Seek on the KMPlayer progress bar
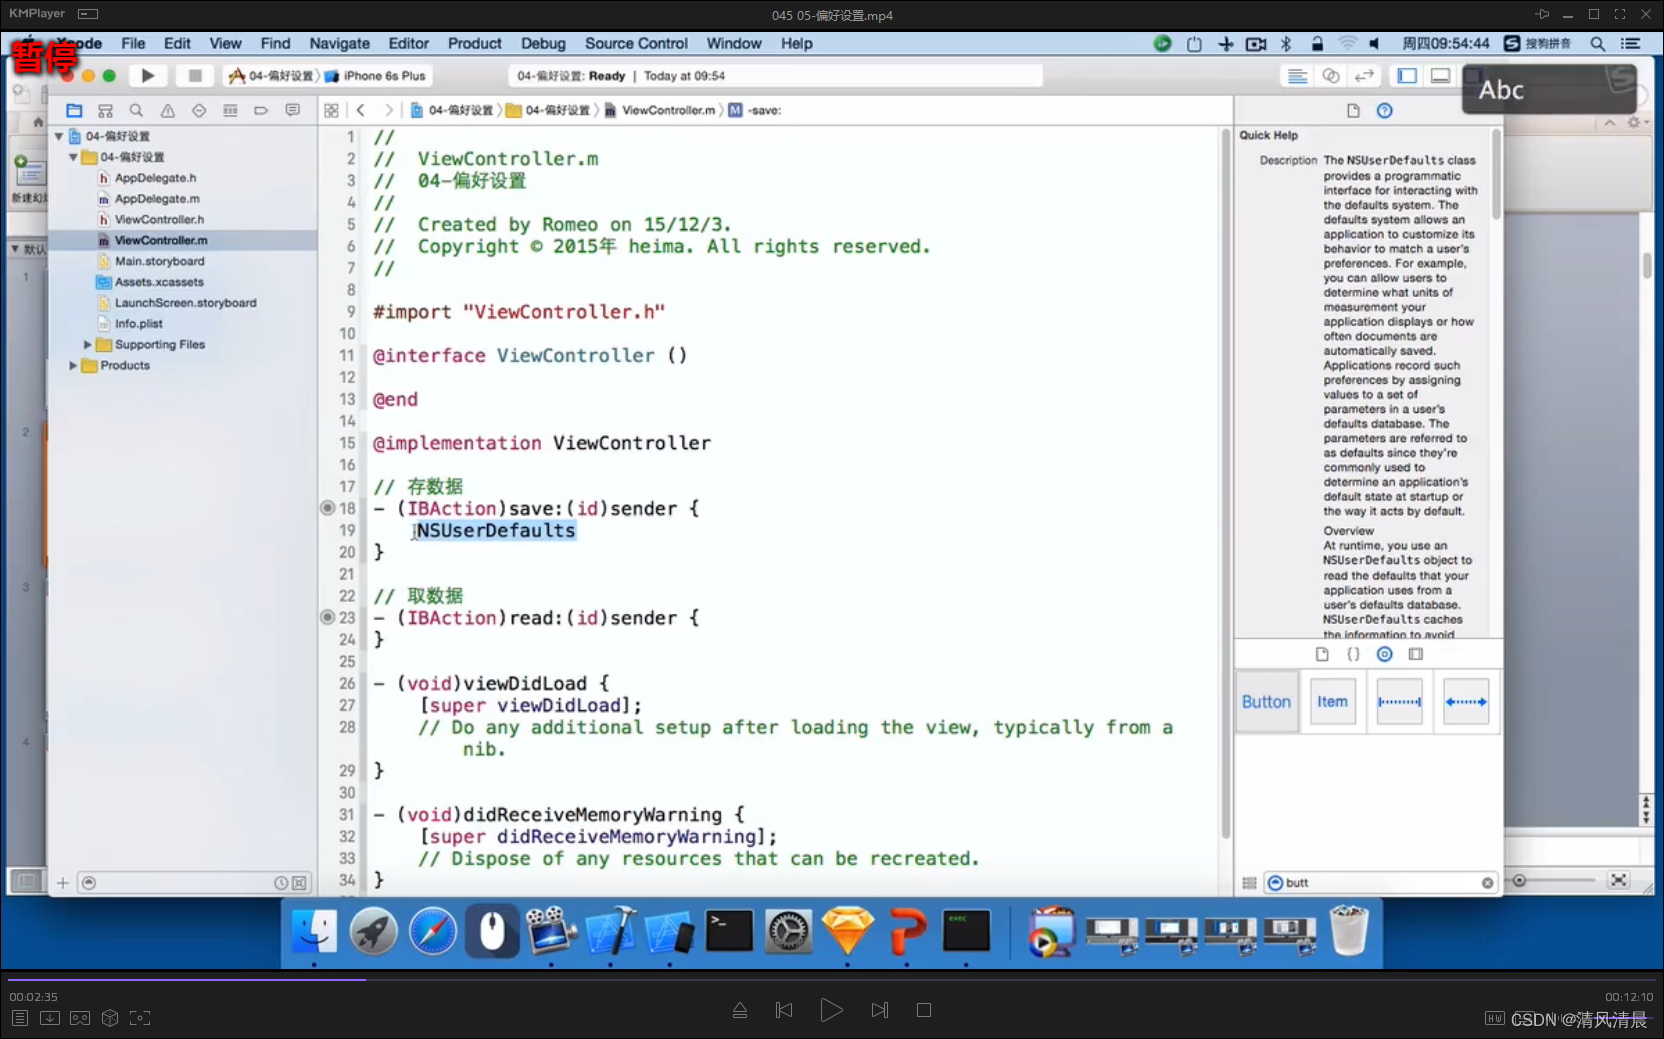Viewport: 1664px width, 1039px height. 832,979
